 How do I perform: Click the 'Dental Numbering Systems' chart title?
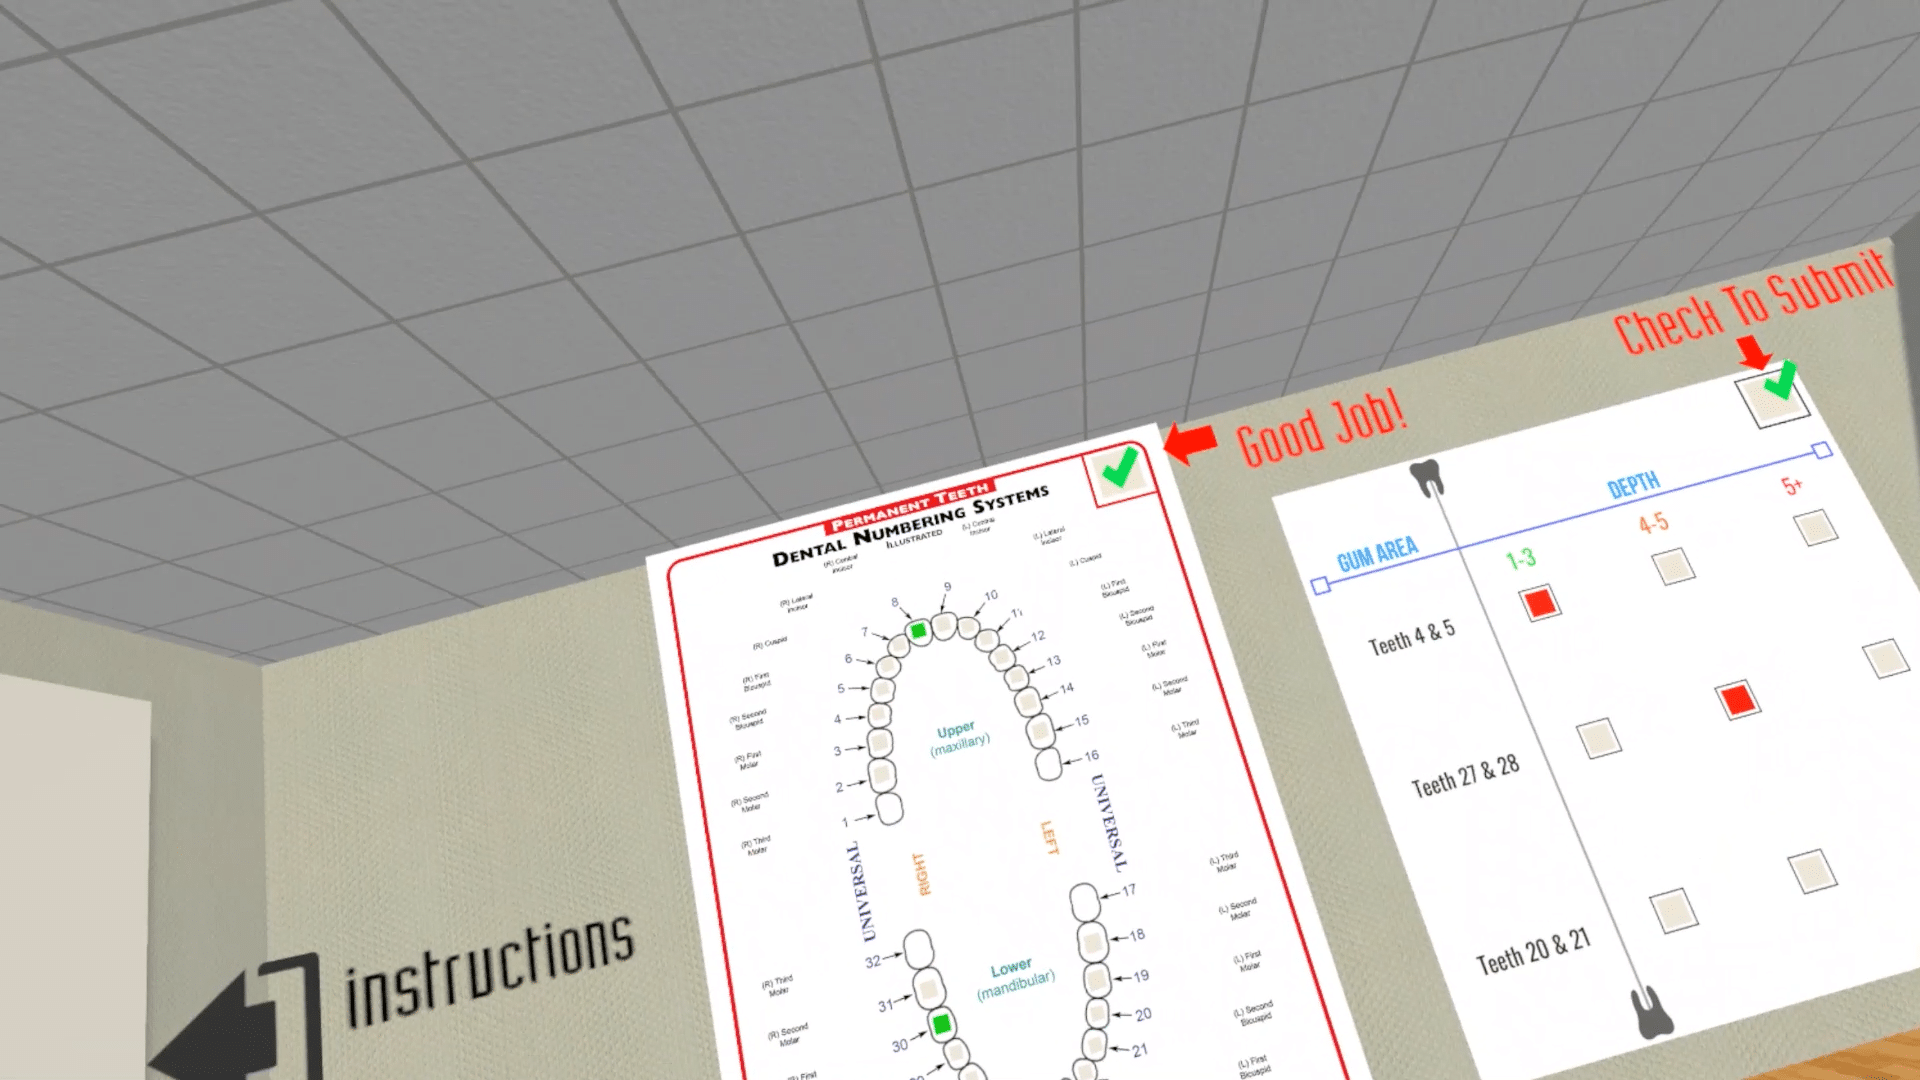pyautogui.click(x=910, y=526)
